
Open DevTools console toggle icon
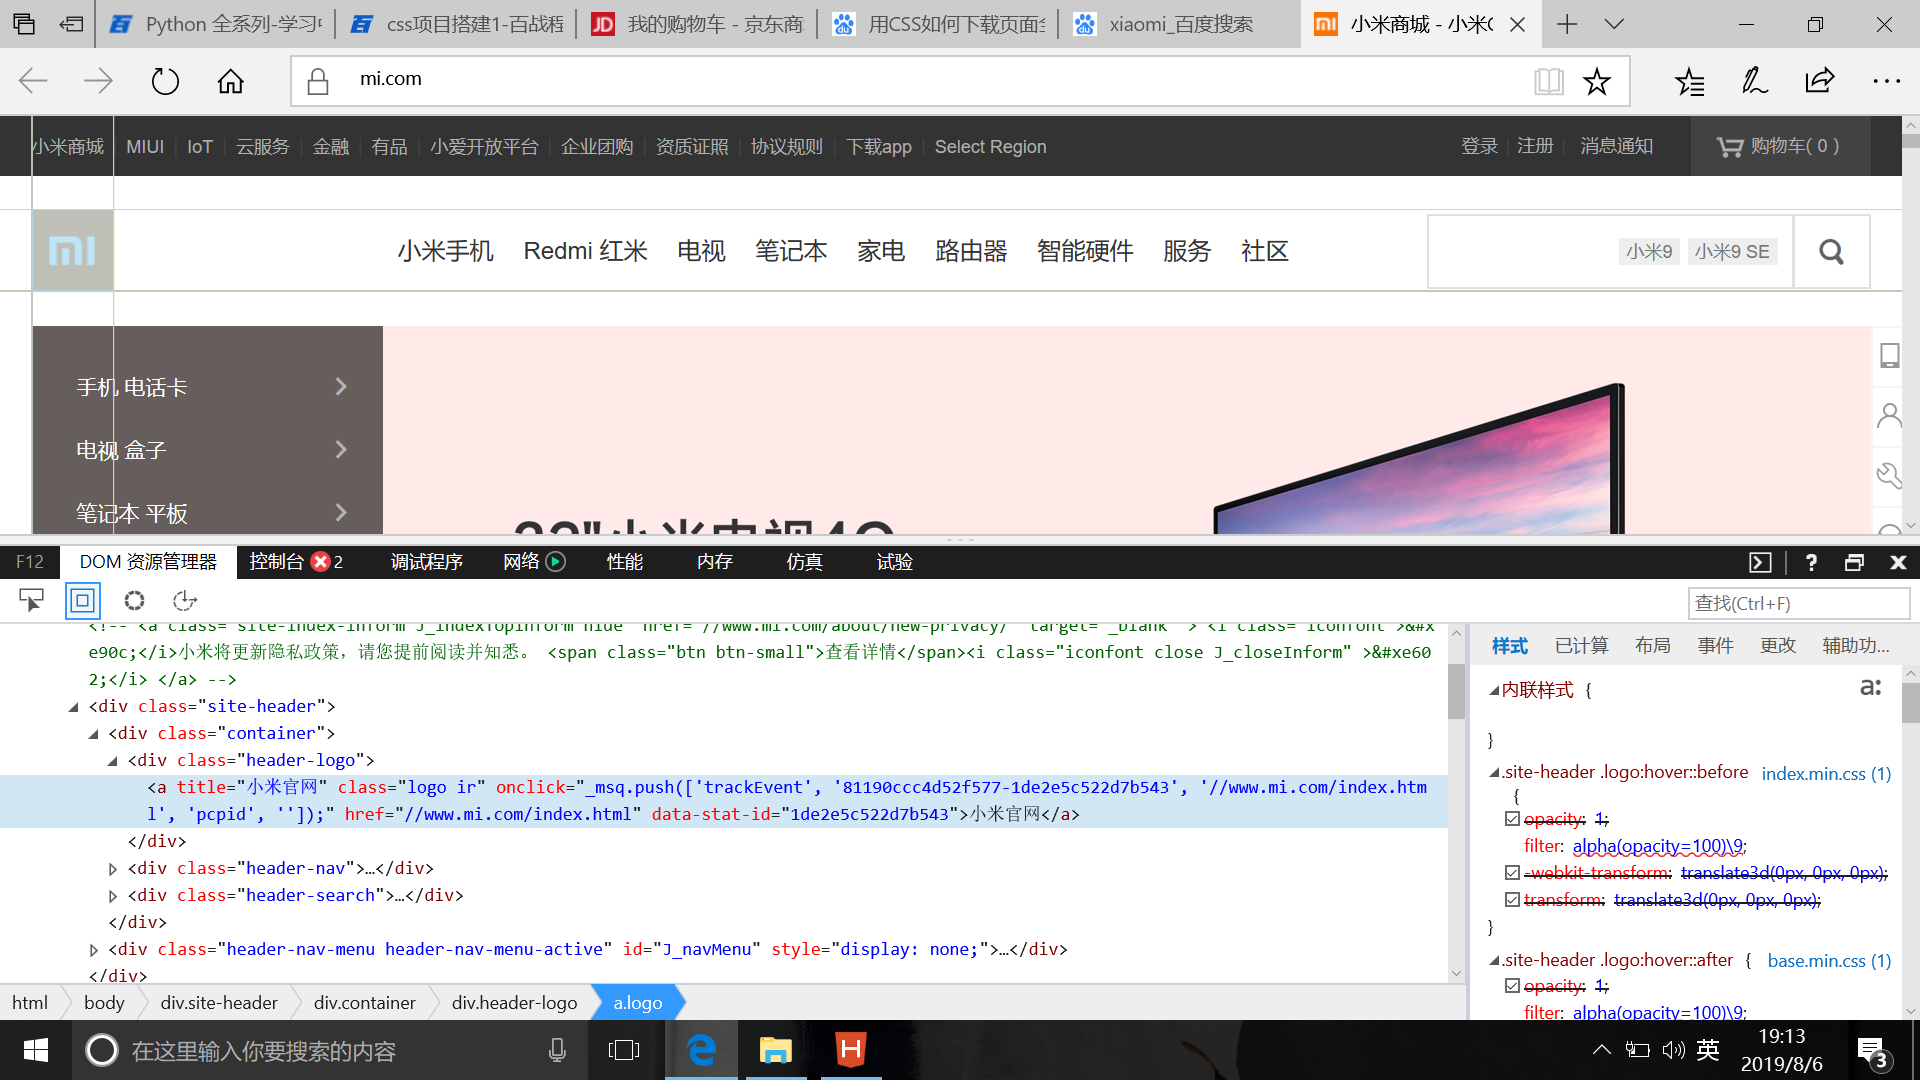click(1760, 562)
